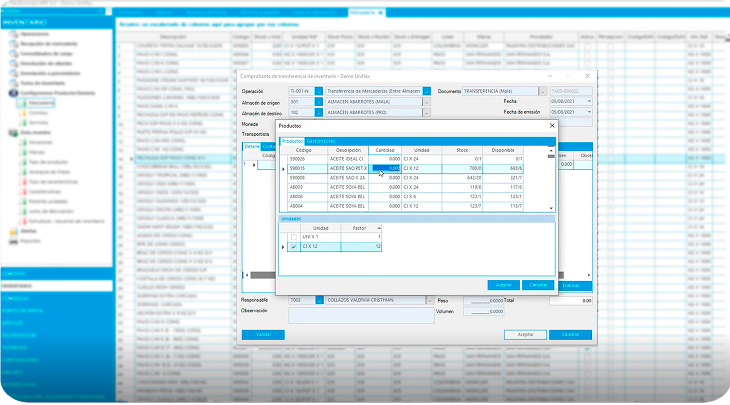This screenshot has height=405, width=730.
Task: Click the Validar button
Action: pyautogui.click(x=263, y=334)
